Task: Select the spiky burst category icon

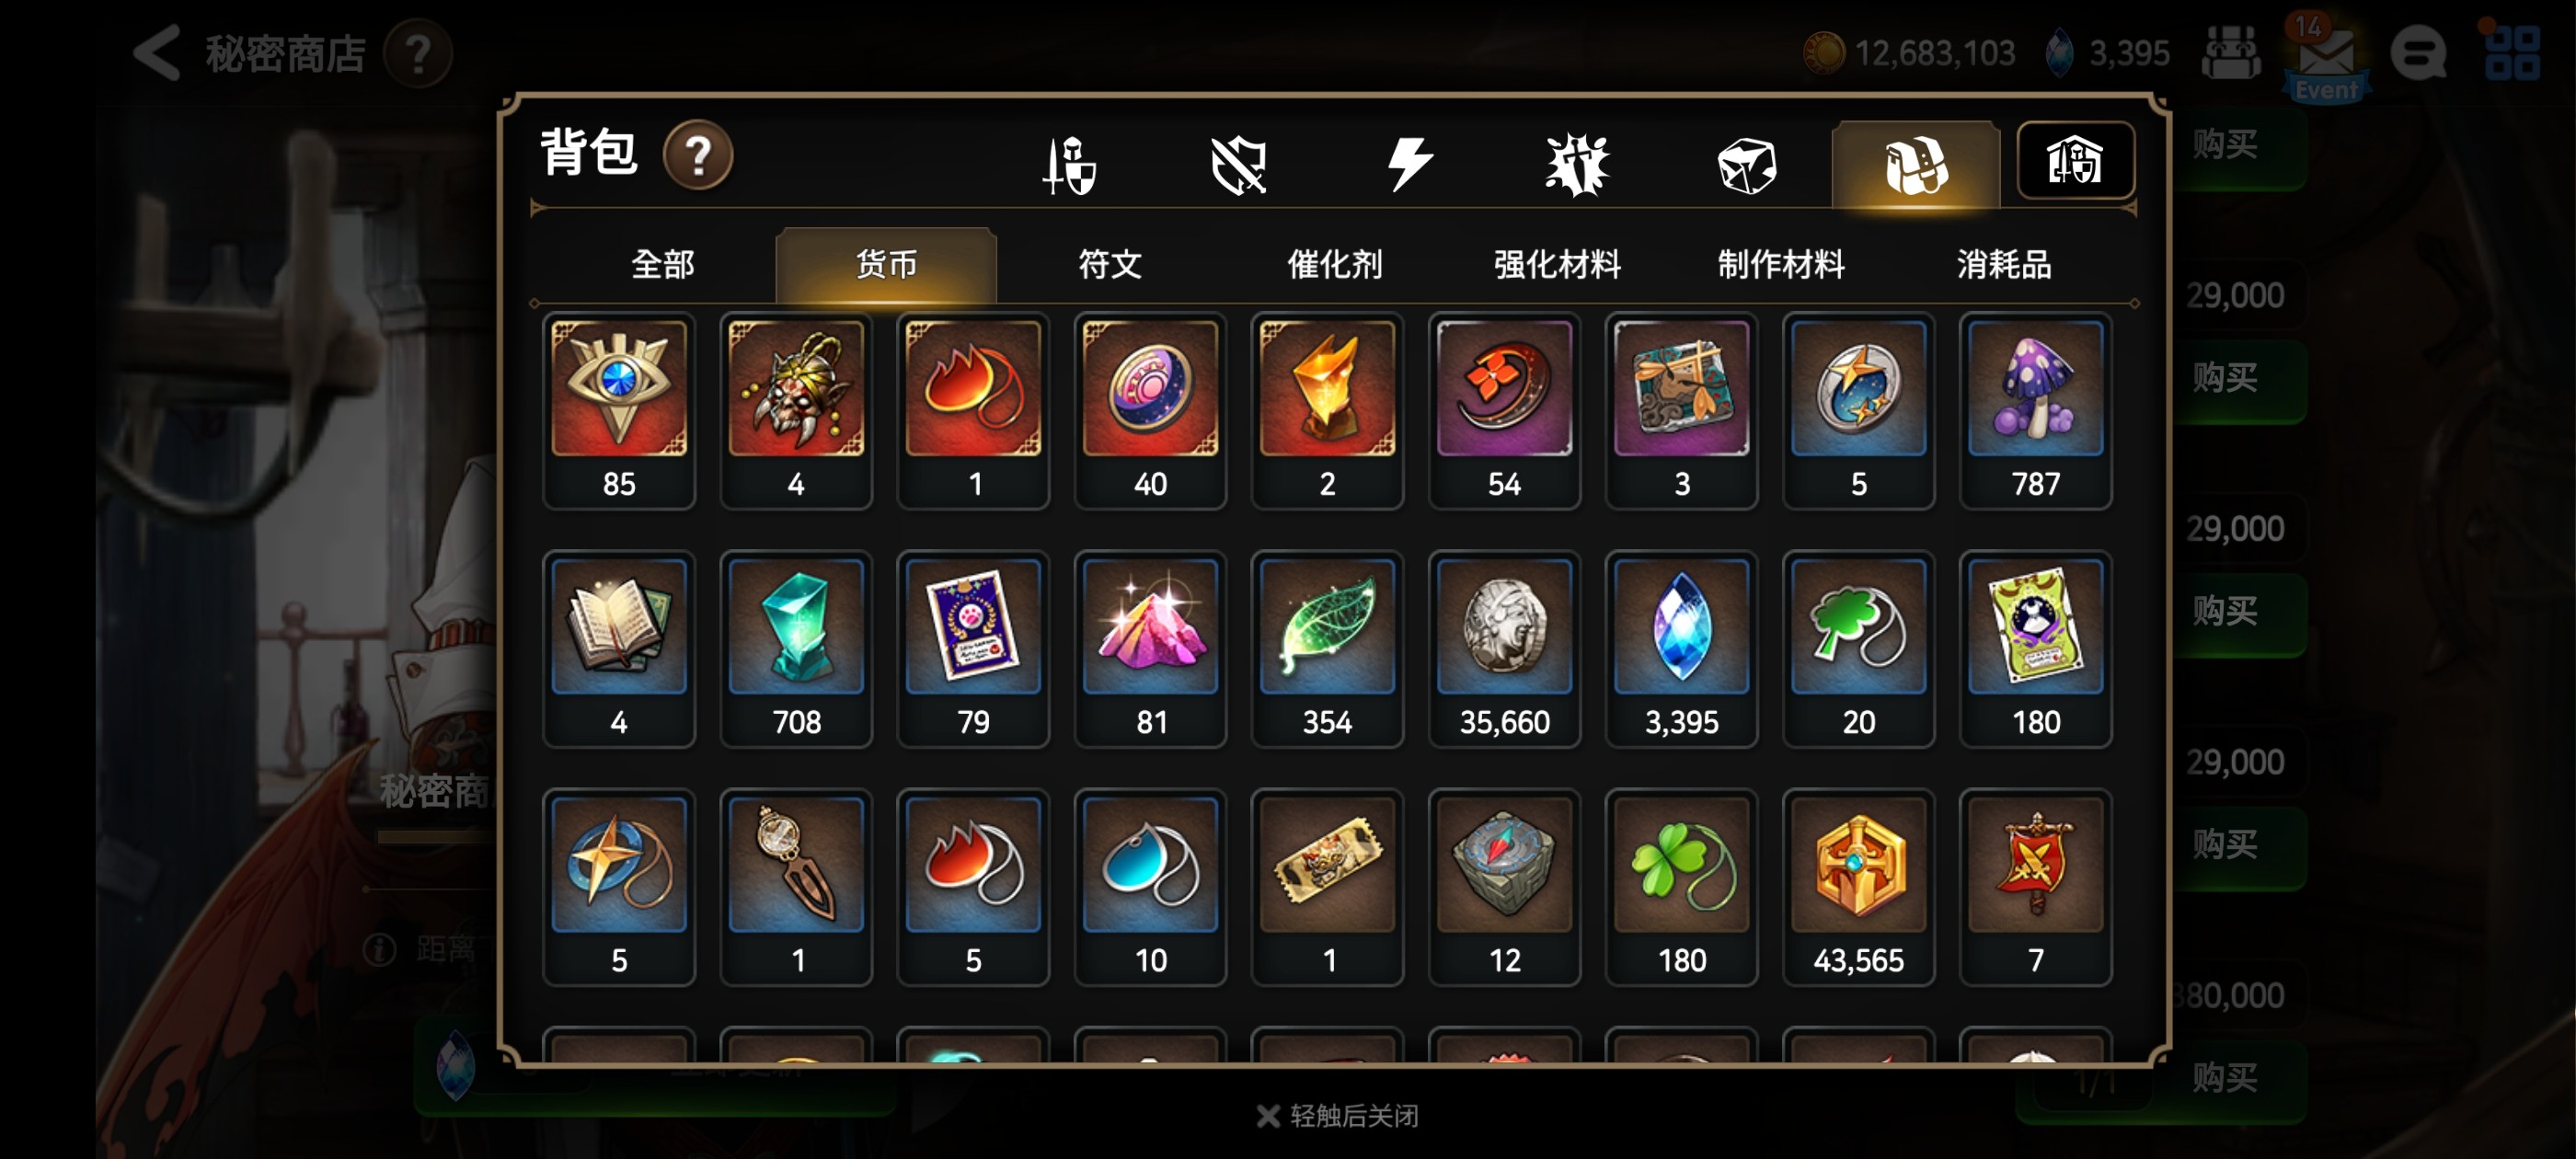Action: coord(1577,165)
